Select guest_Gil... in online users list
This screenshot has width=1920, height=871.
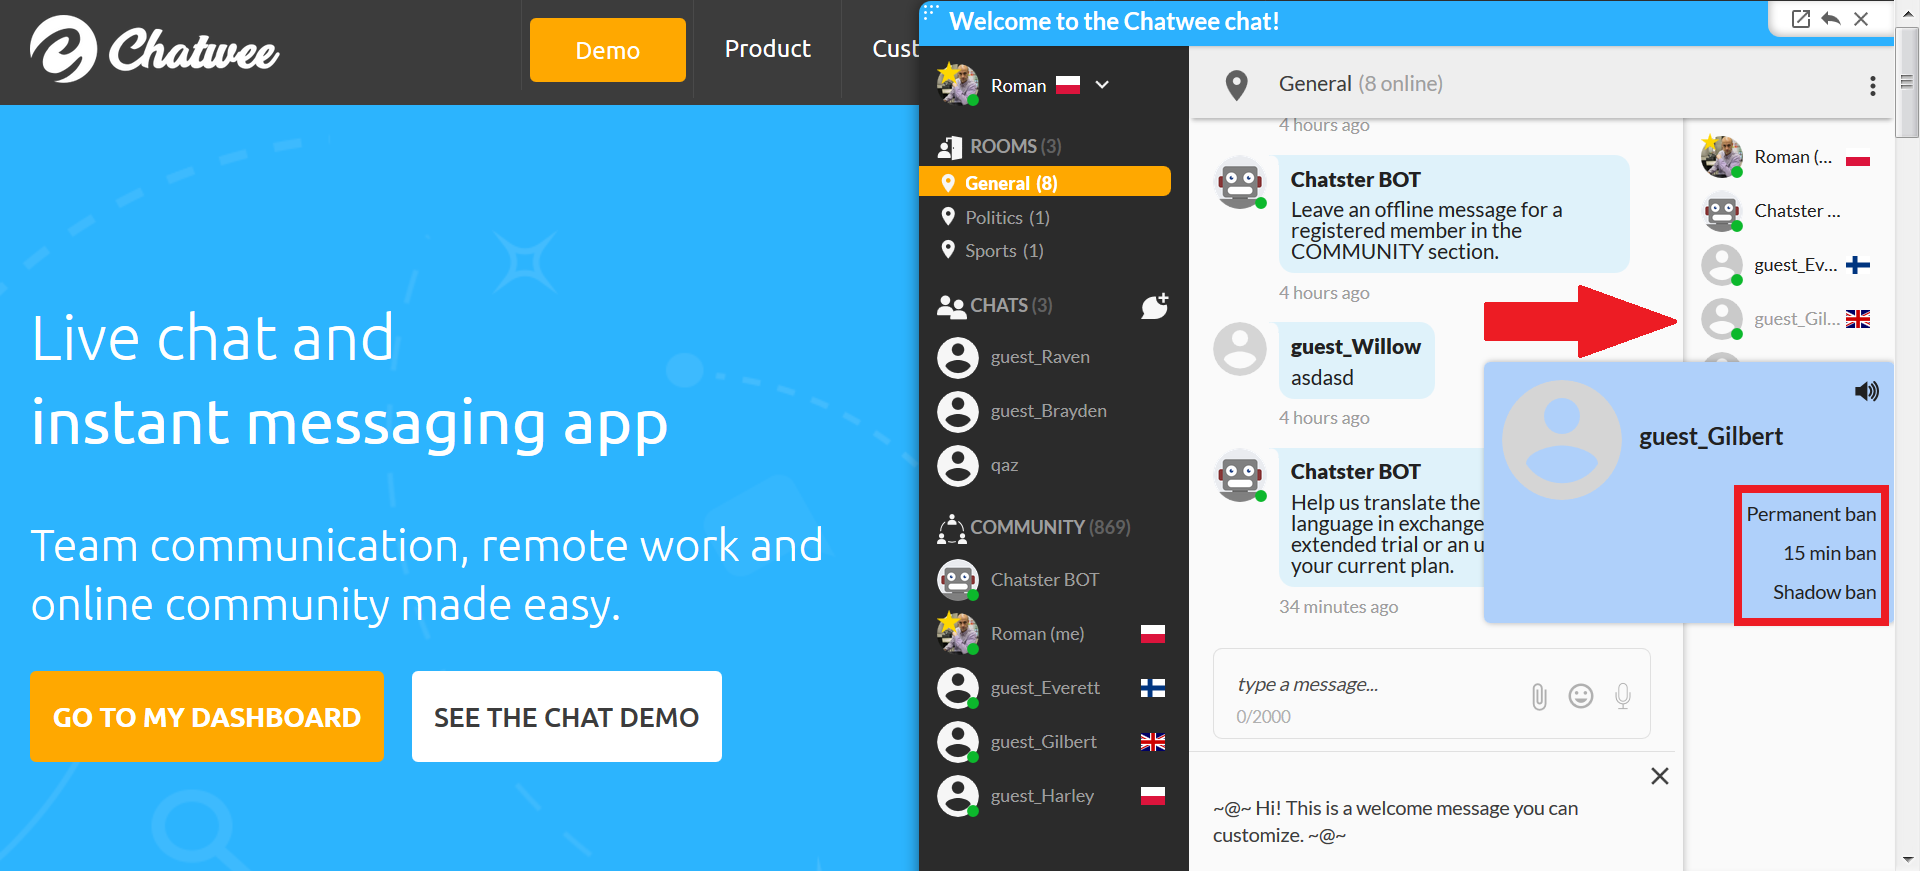pos(1786,319)
